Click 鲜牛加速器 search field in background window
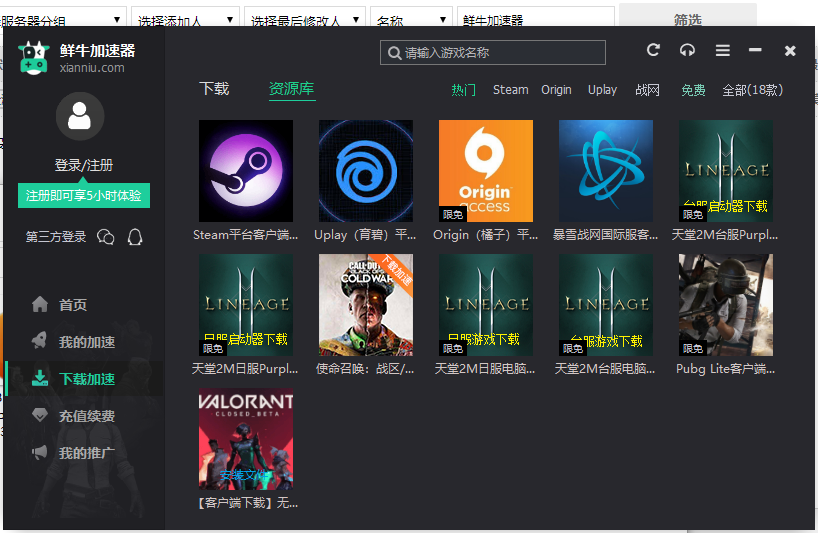 pos(536,19)
